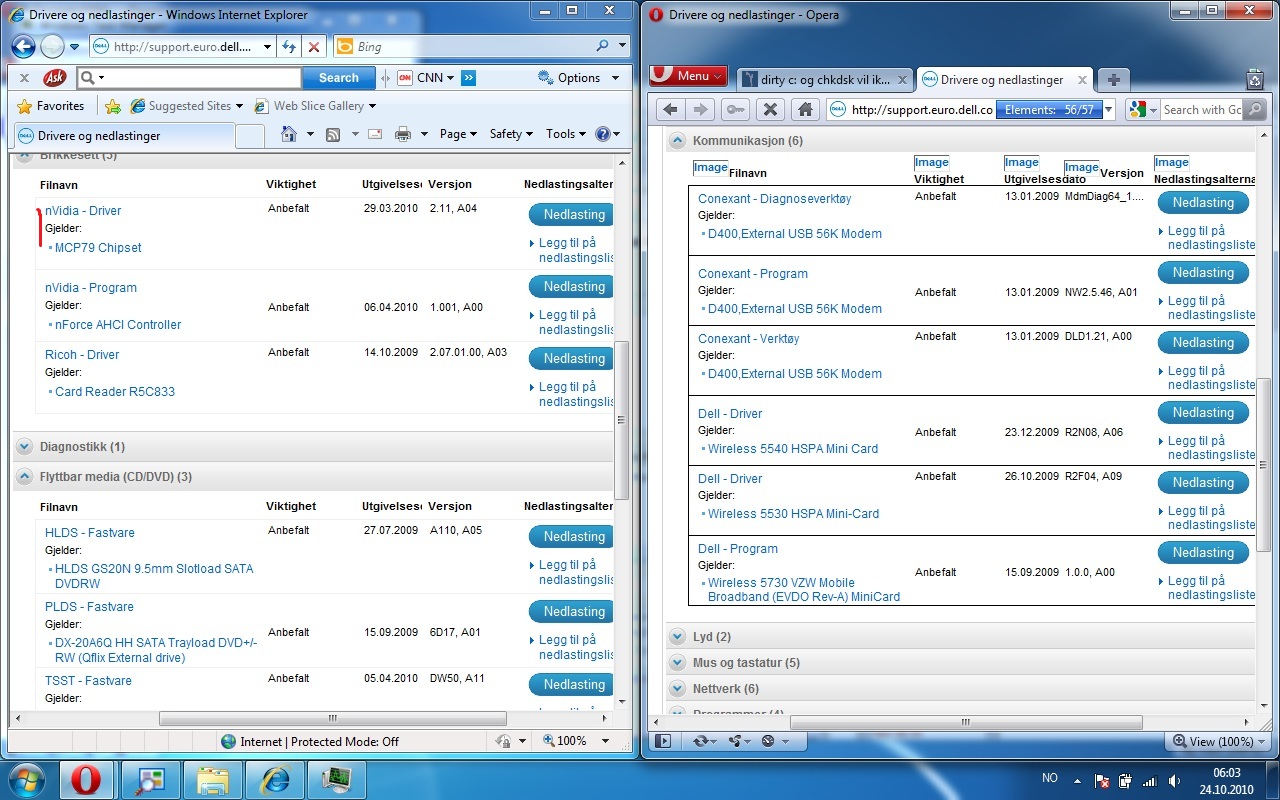Open the Ricoh - Driver link
This screenshot has height=800, width=1280.
point(82,355)
